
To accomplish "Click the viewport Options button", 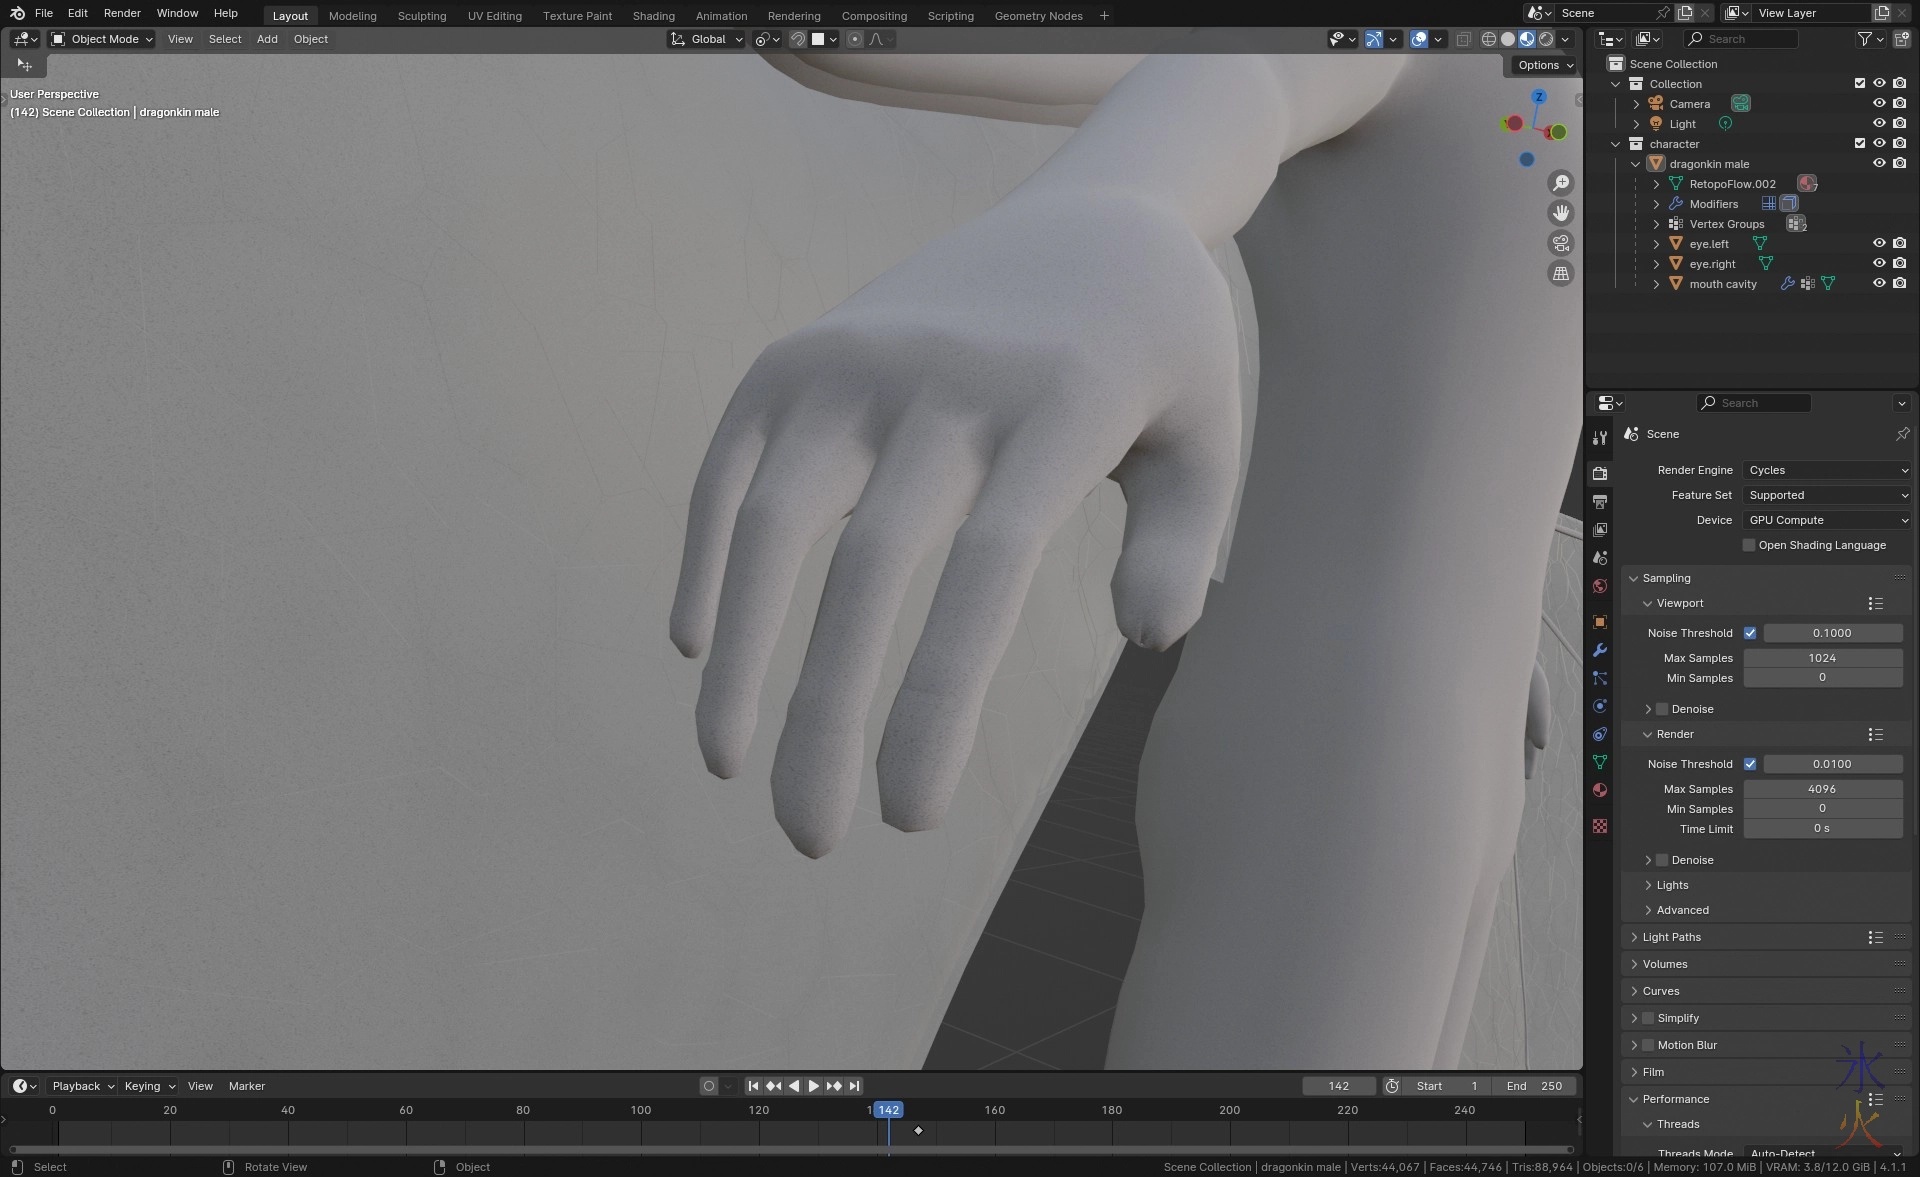I will tap(1544, 65).
